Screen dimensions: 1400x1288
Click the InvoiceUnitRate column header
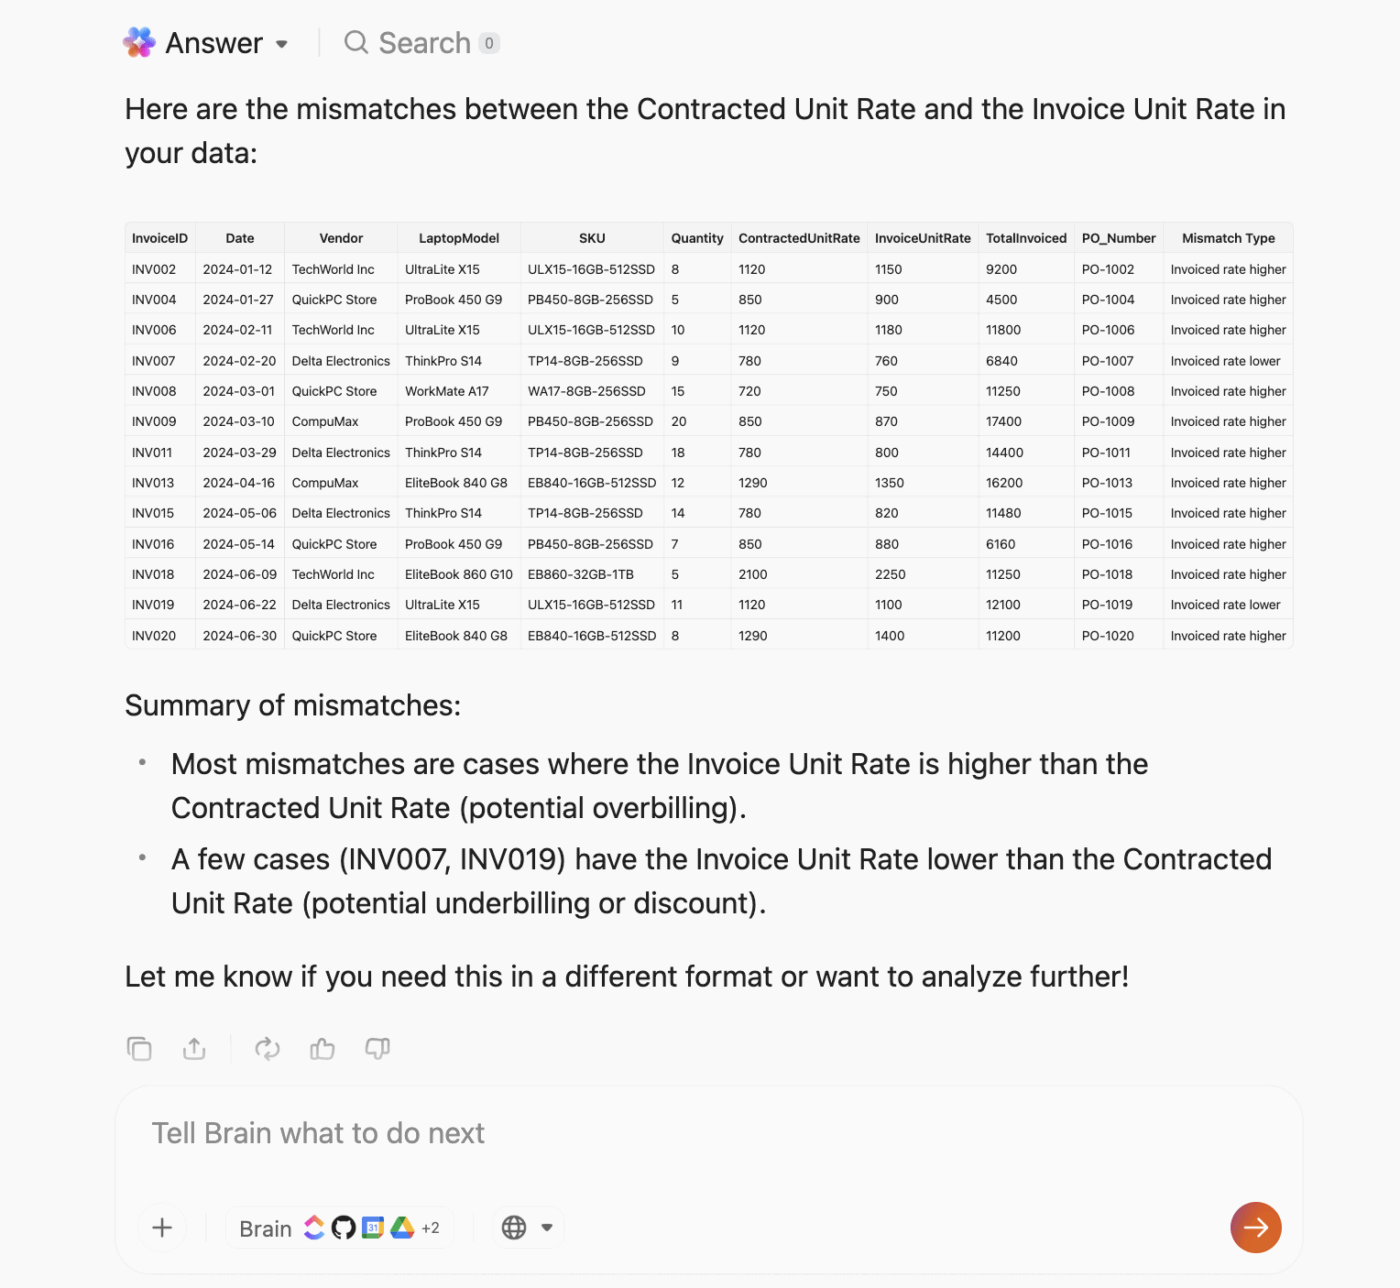[922, 238]
